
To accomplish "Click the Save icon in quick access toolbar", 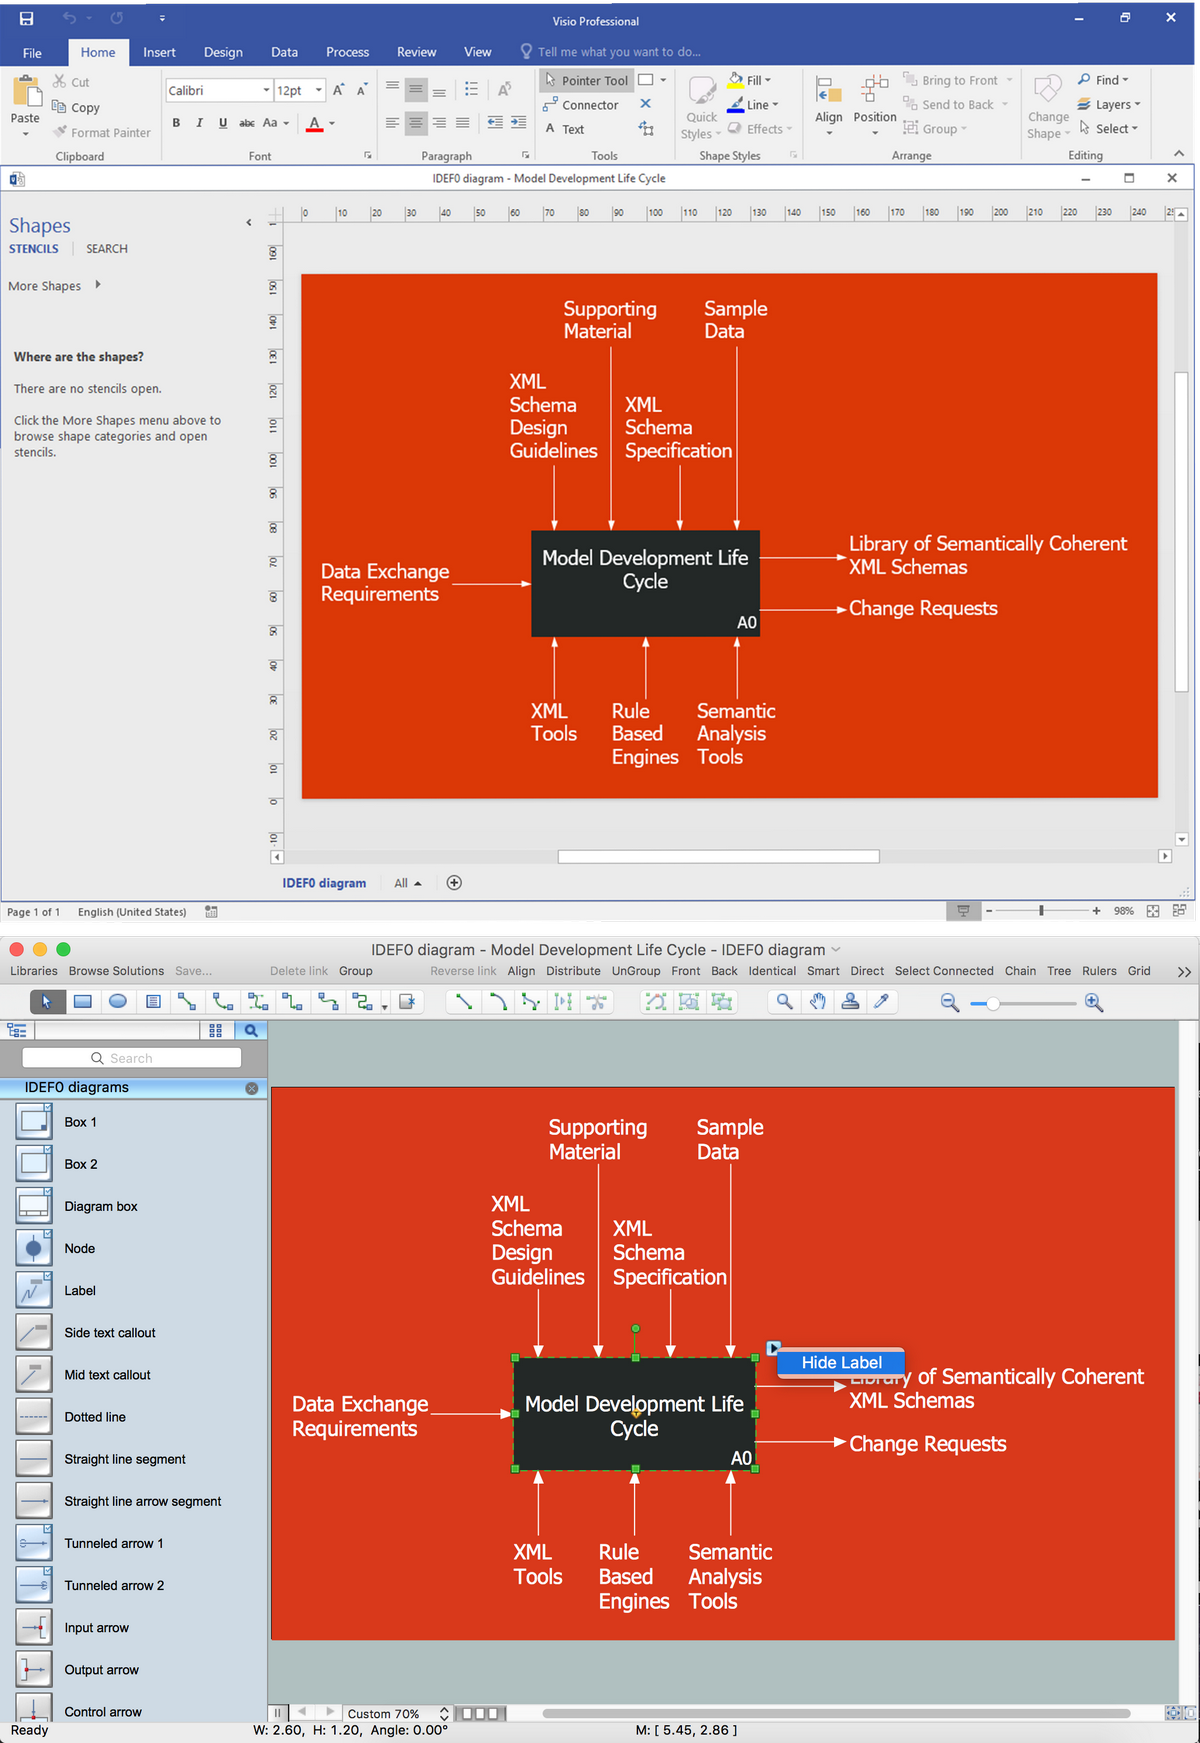I will (x=26, y=18).
